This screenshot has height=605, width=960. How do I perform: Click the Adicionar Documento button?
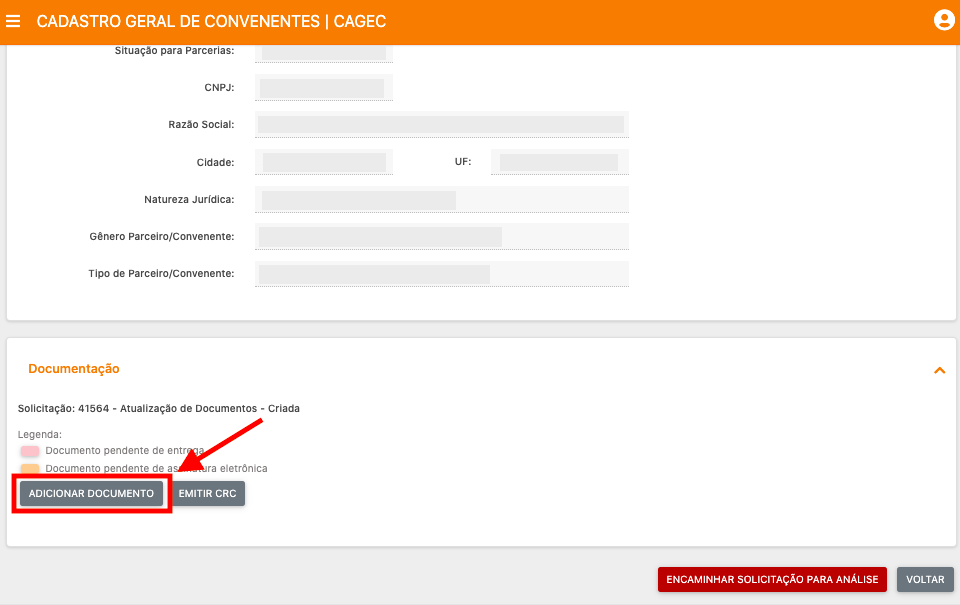pos(91,494)
